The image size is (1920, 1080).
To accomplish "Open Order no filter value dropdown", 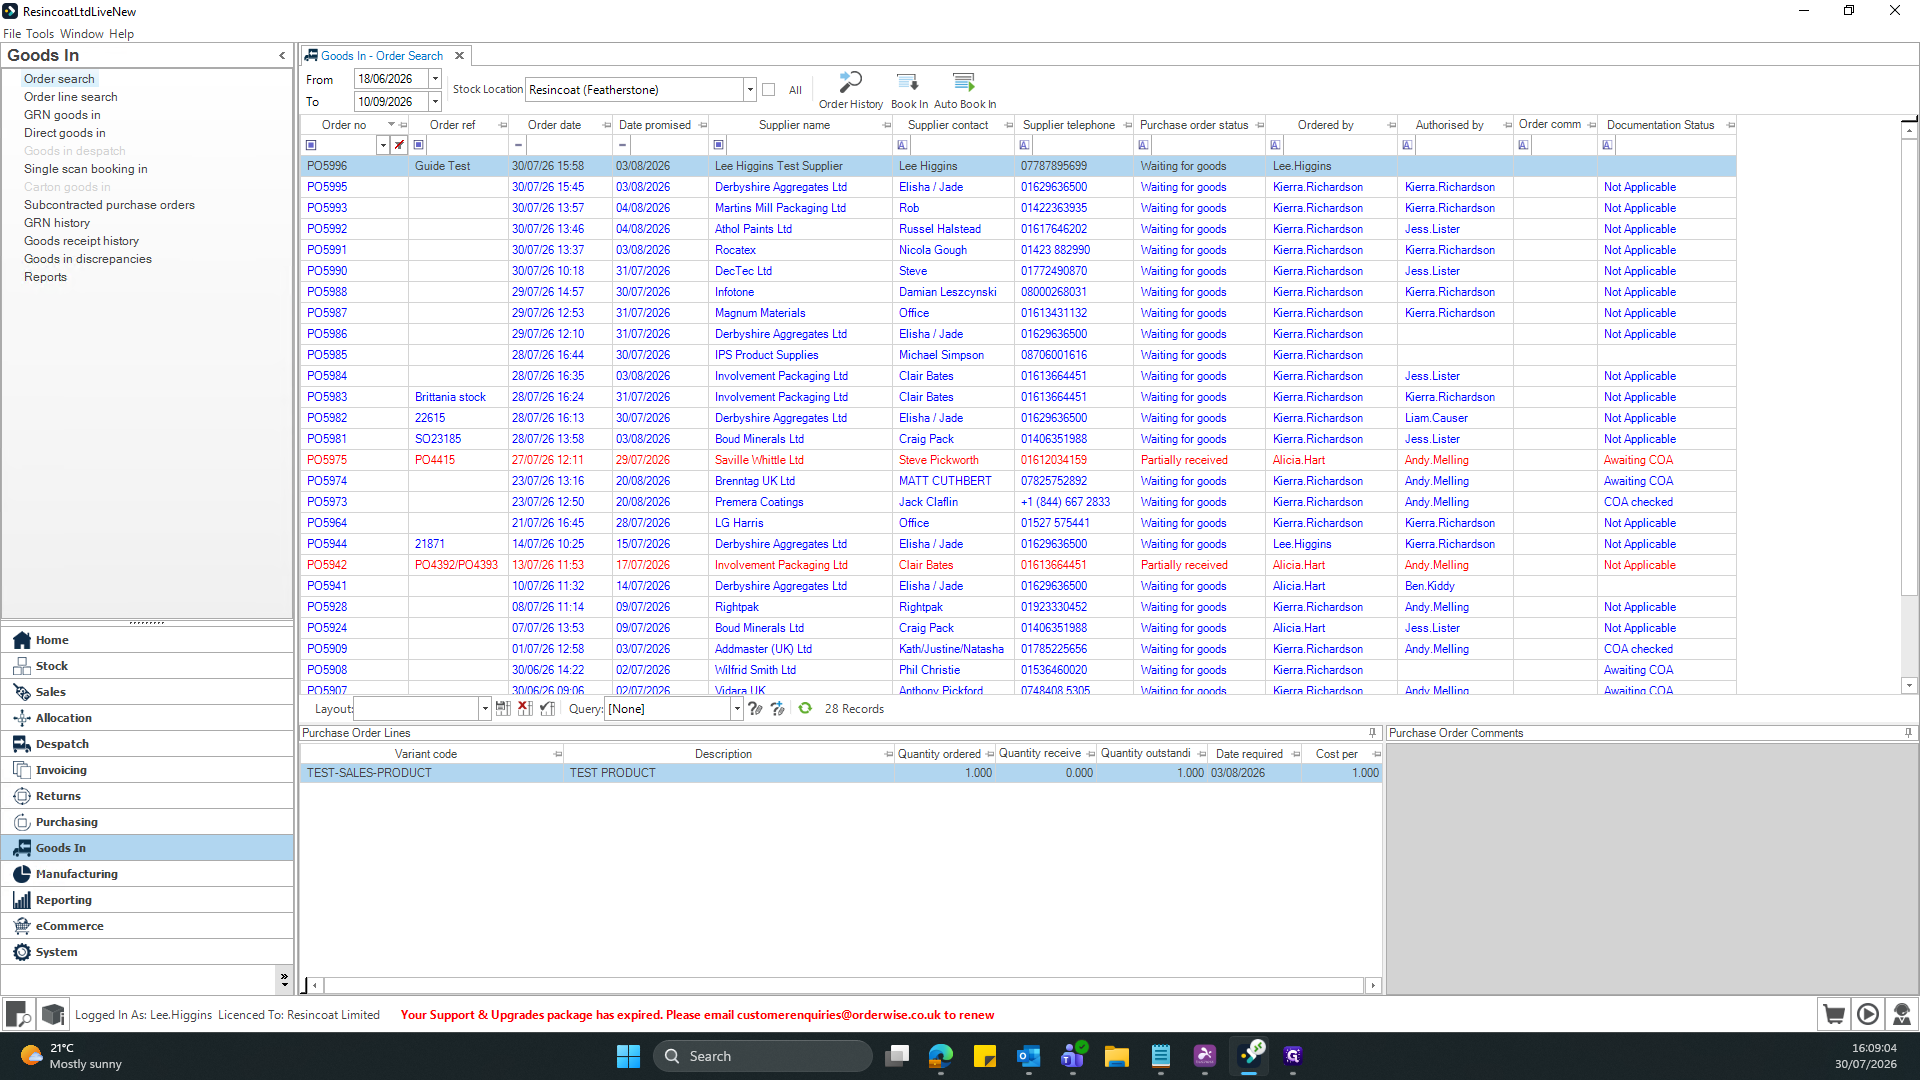I will point(382,145).
